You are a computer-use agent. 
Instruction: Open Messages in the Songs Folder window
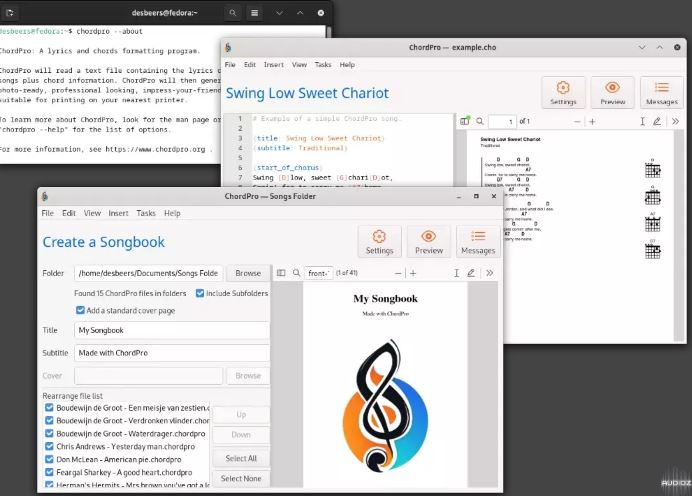(478, 242)
